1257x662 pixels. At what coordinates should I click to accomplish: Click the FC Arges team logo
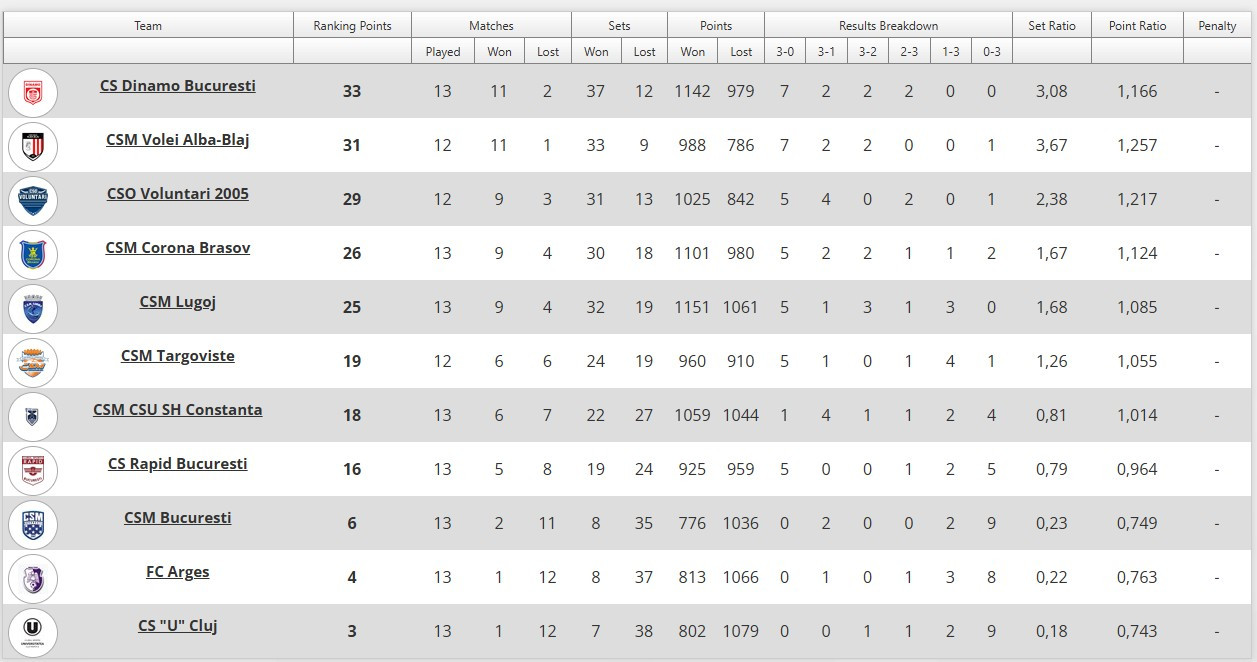(33, 578)
